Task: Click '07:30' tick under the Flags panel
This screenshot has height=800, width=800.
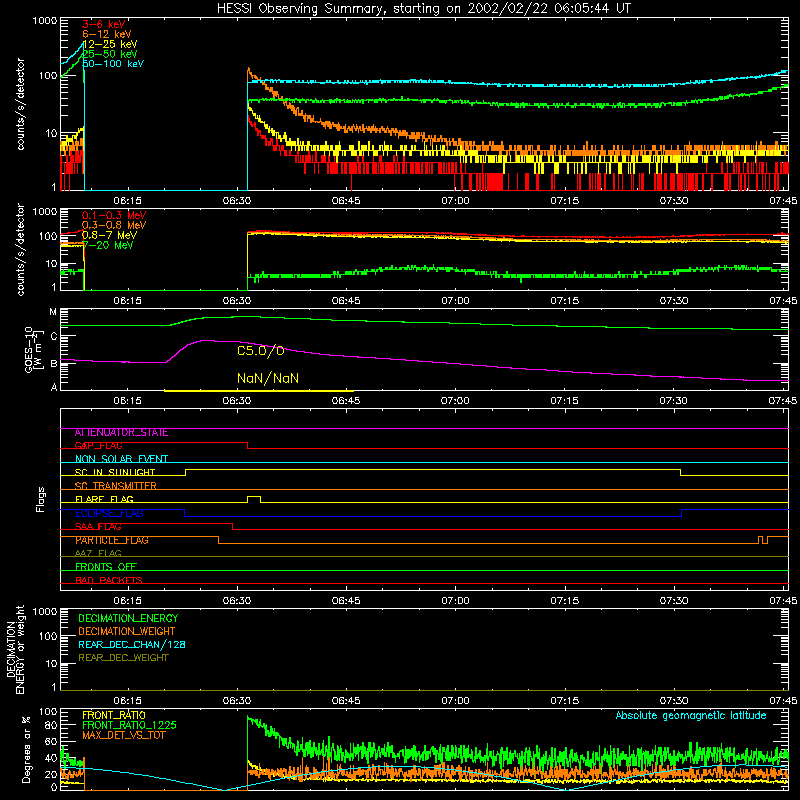Action: (673, 601)
